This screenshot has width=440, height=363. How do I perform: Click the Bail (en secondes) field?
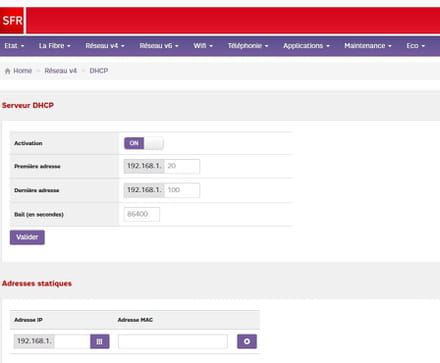142,214
